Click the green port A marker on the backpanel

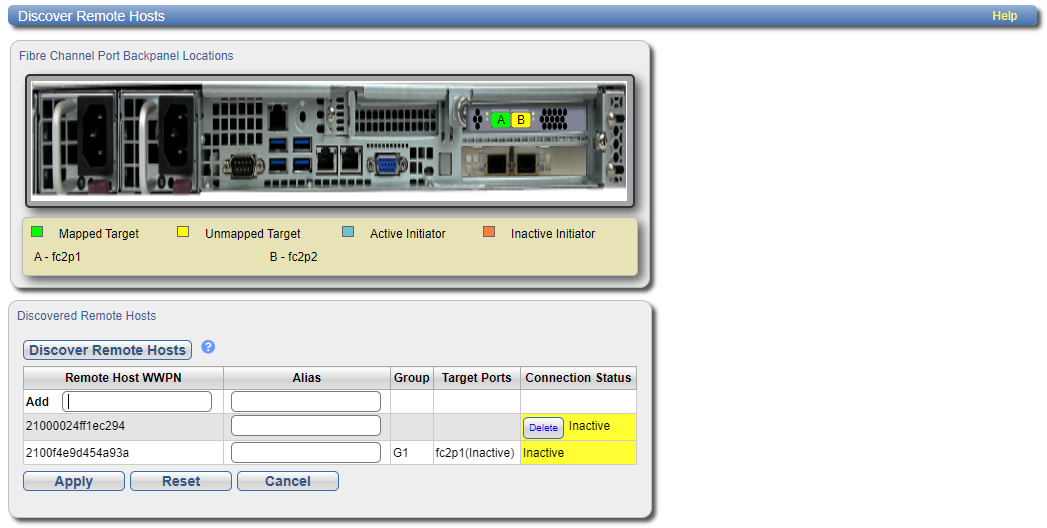pyautogui.click(x=501, y=120)
